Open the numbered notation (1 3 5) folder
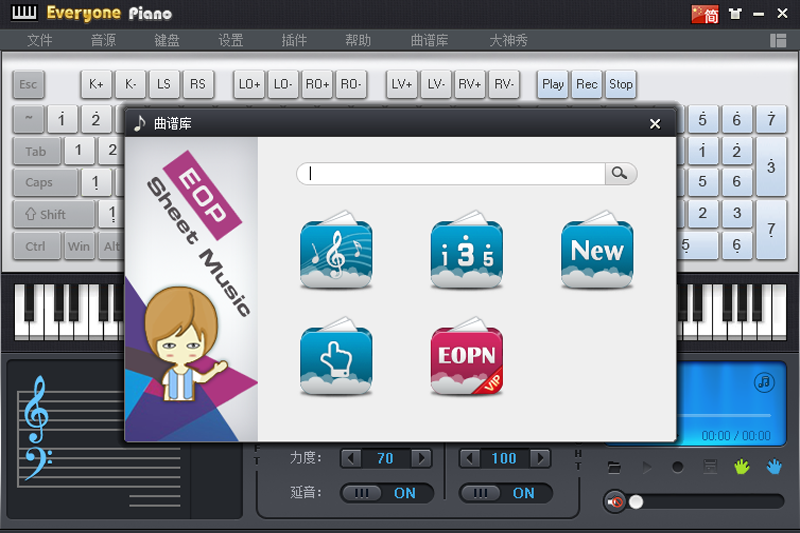This screenshot has height=533, width=800. tap(466, 250)
